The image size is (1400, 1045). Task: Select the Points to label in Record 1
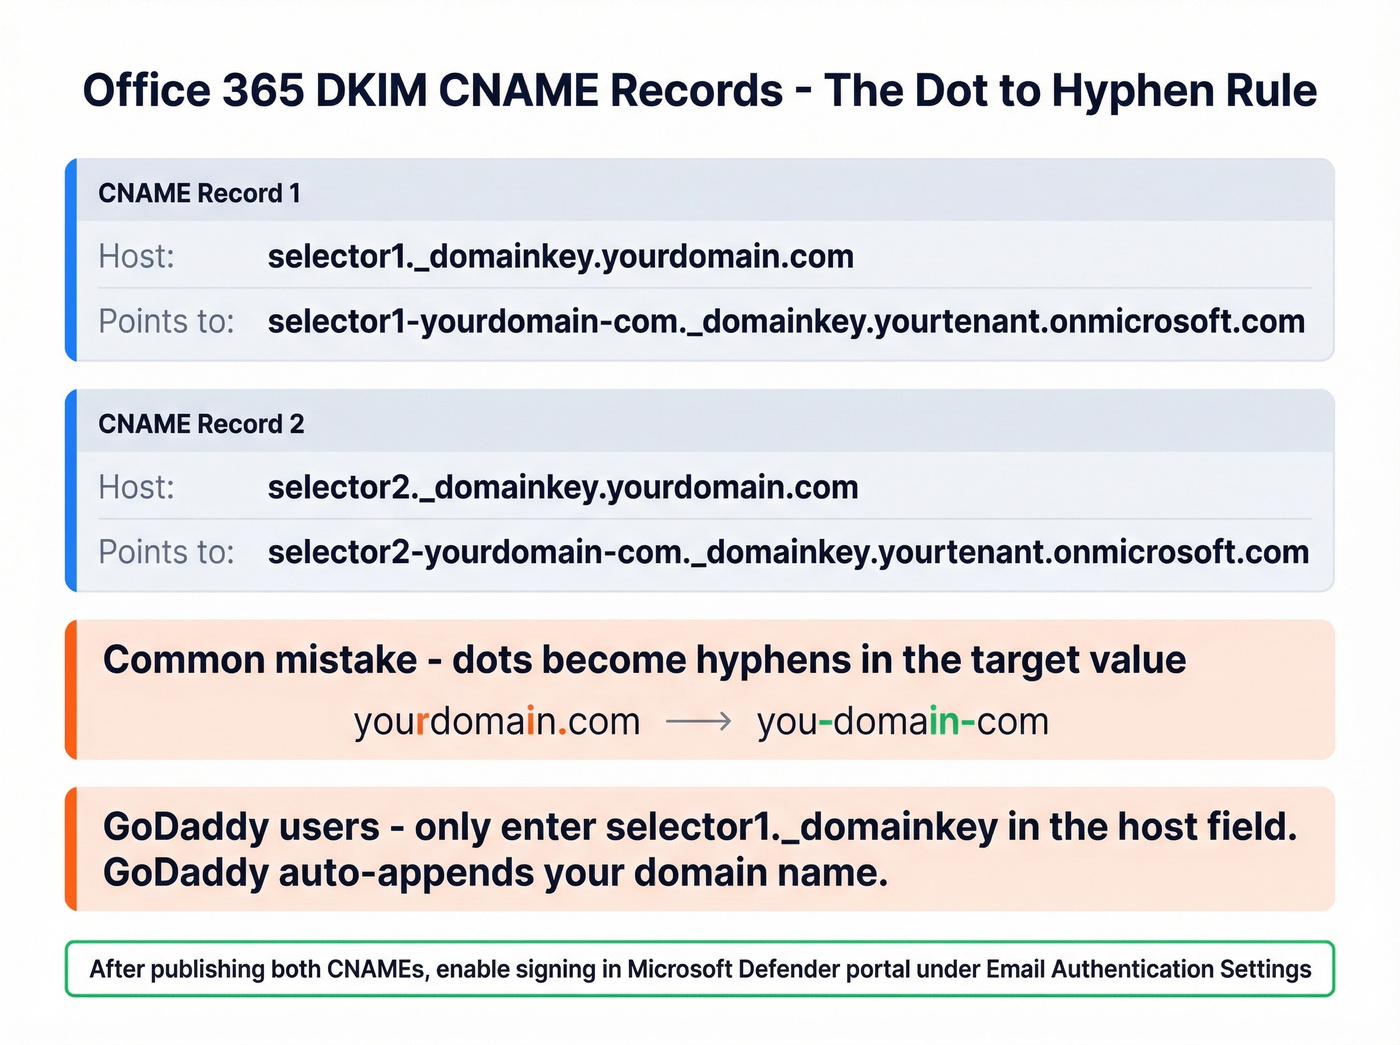pos(166,321)
